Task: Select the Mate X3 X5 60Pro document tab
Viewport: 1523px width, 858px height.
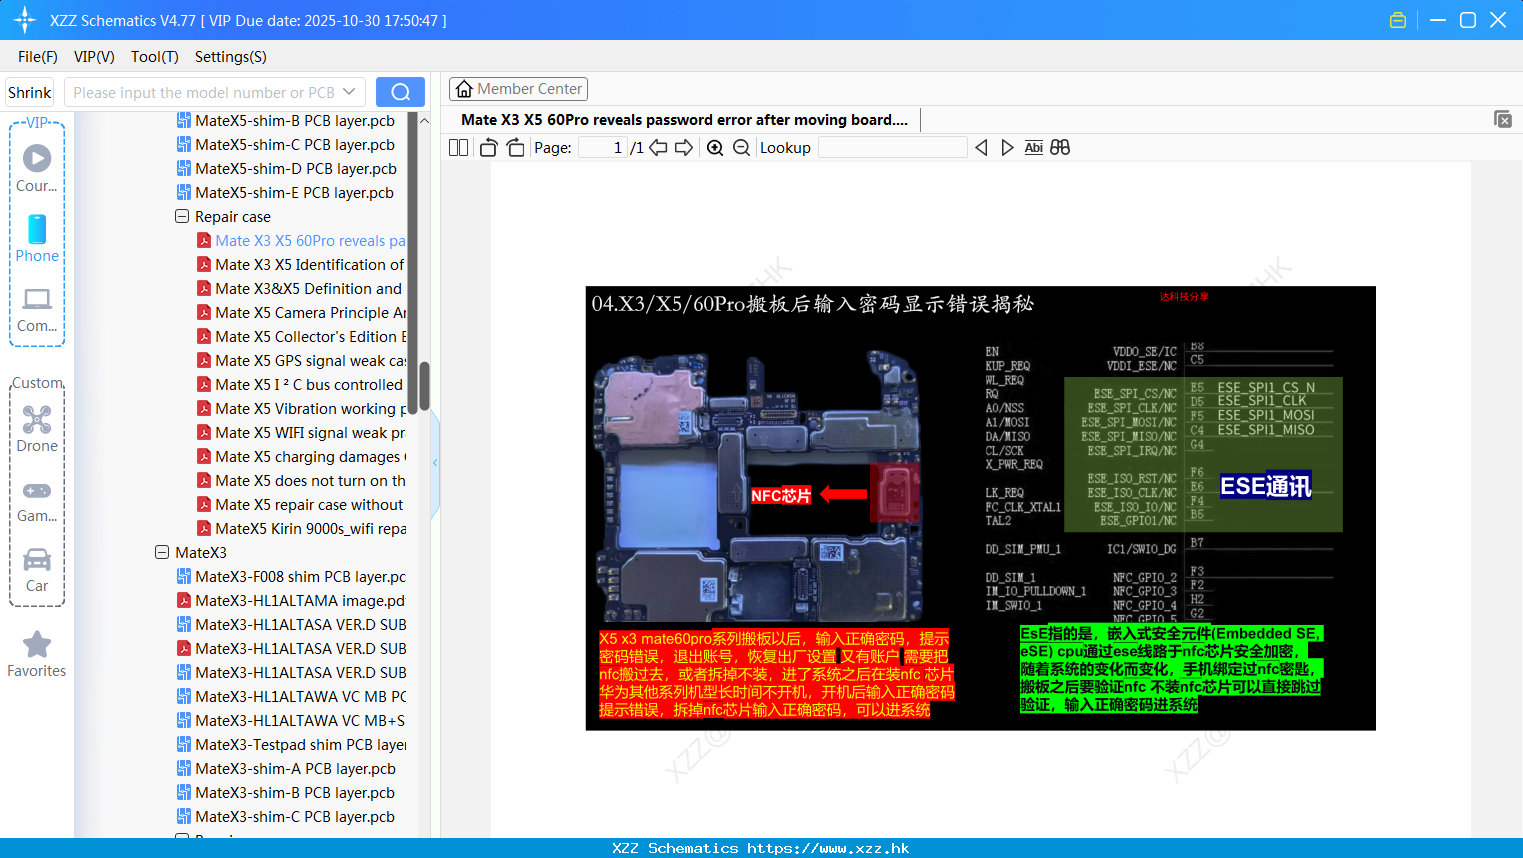Action: (x=684, y=119)
